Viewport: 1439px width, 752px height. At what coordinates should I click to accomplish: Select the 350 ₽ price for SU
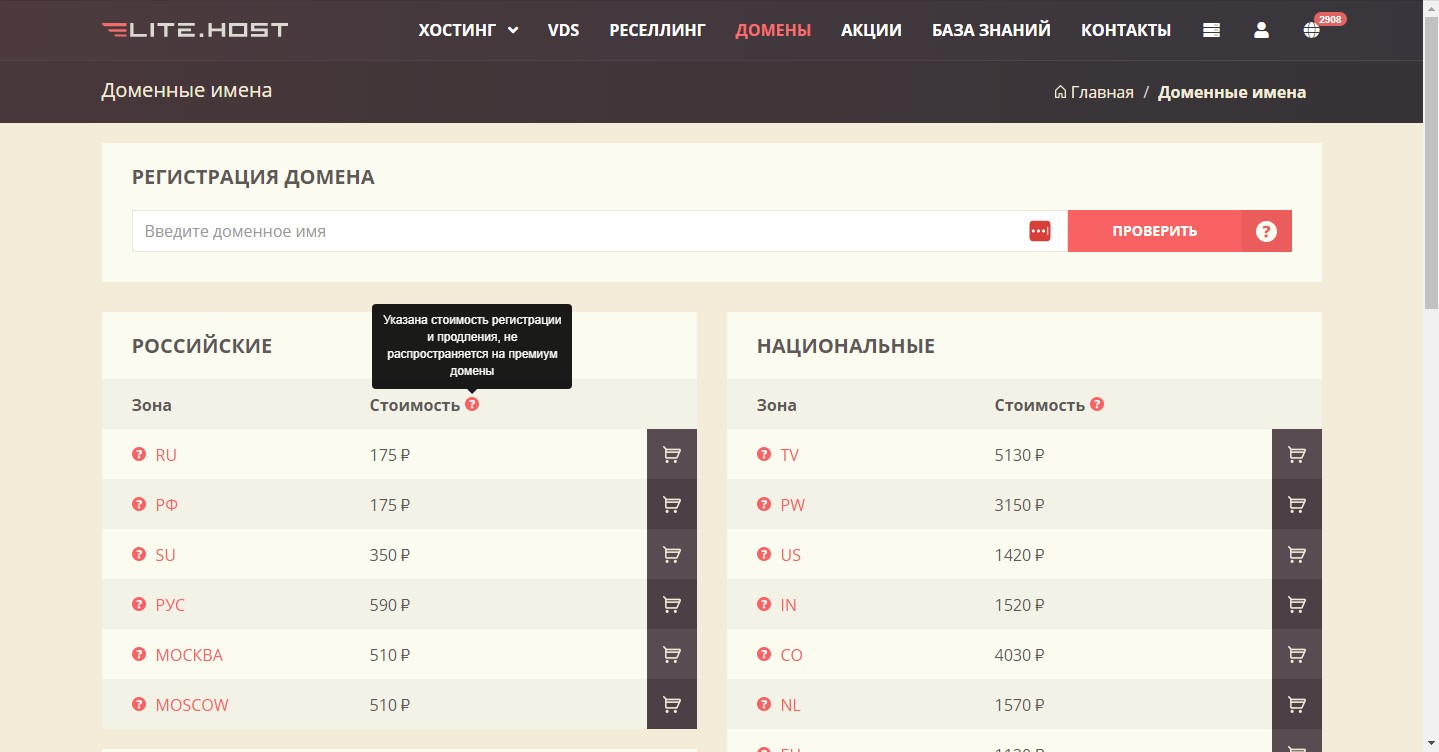[x=390, y=554]
